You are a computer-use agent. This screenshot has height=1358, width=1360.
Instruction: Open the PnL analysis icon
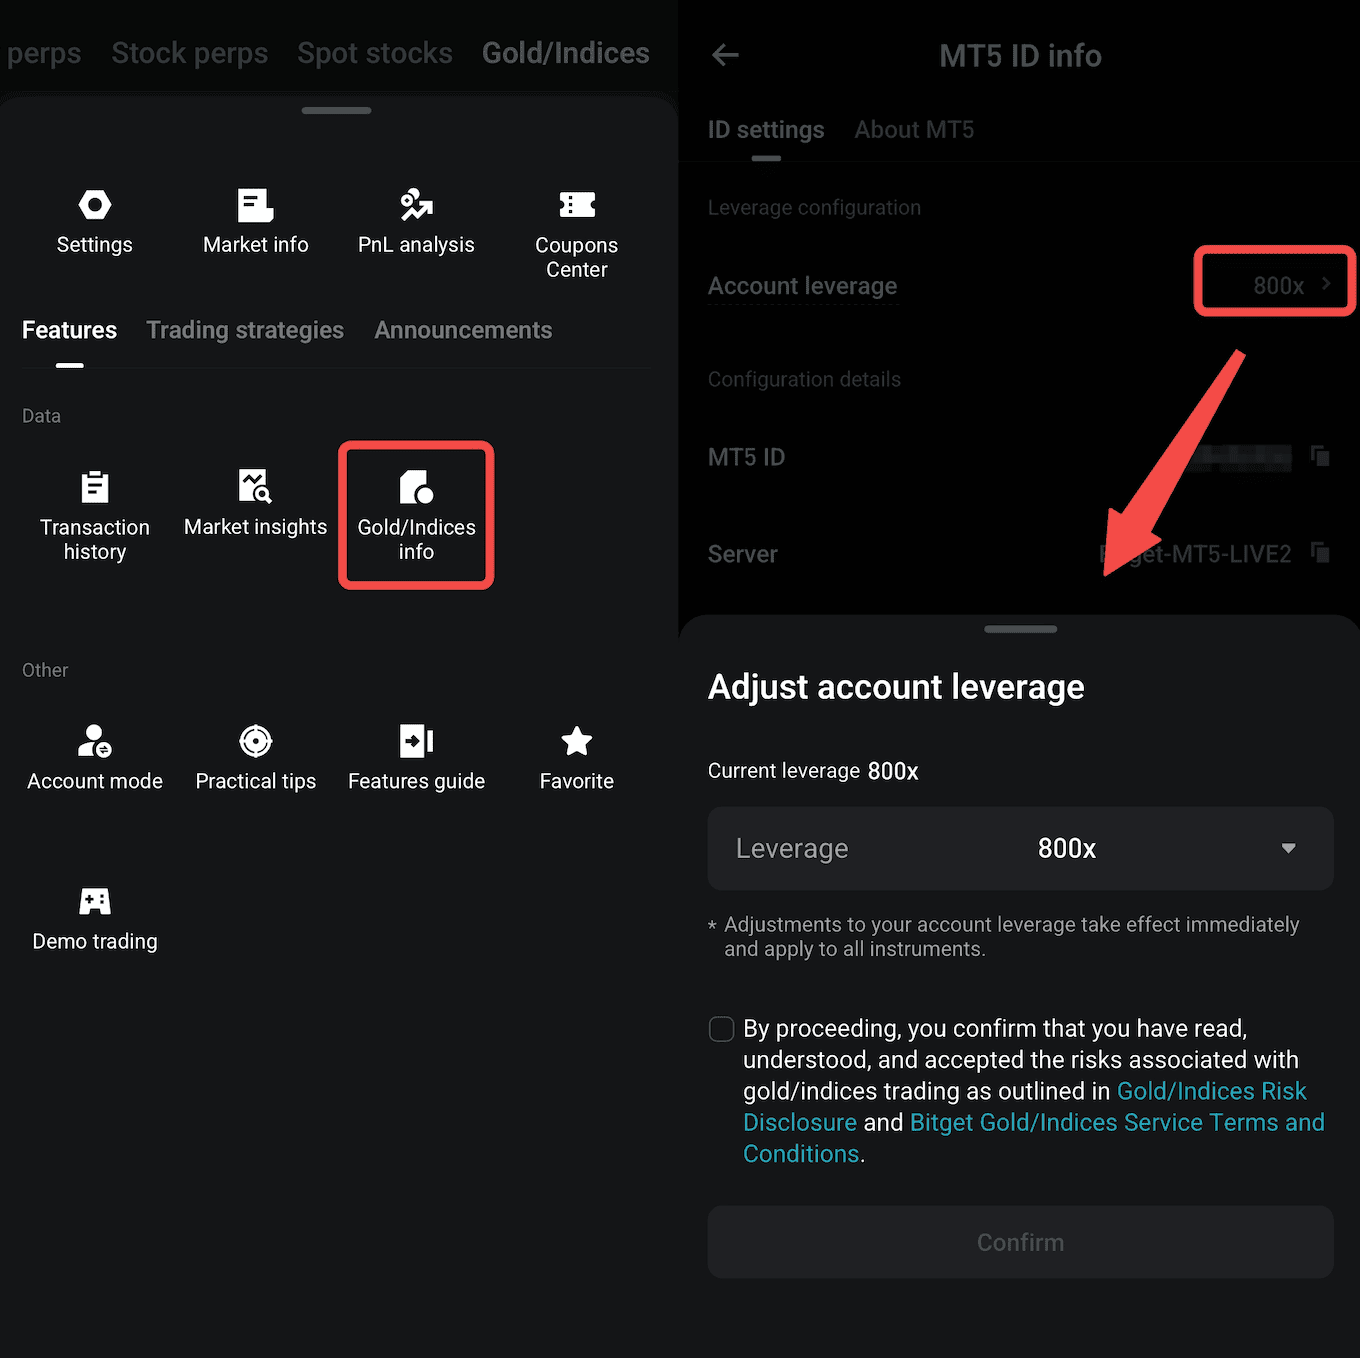416,205
